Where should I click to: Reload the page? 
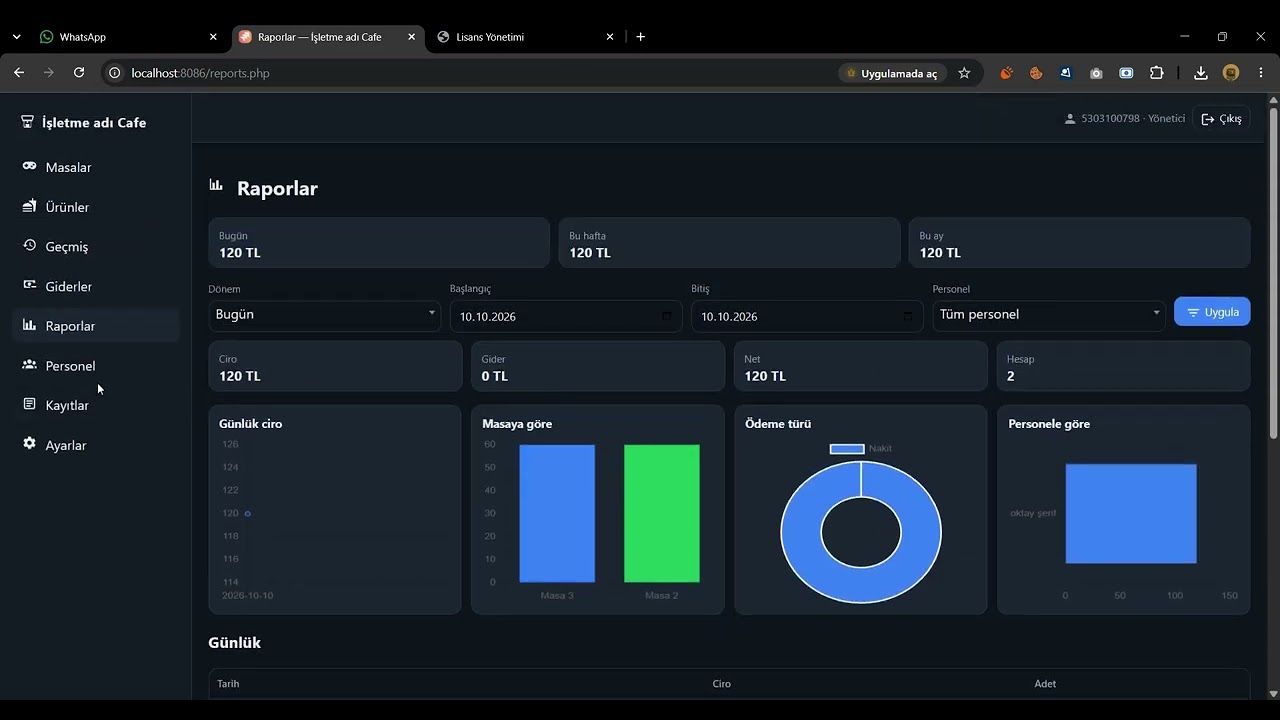pyautogui.click(x=79, y=73)
